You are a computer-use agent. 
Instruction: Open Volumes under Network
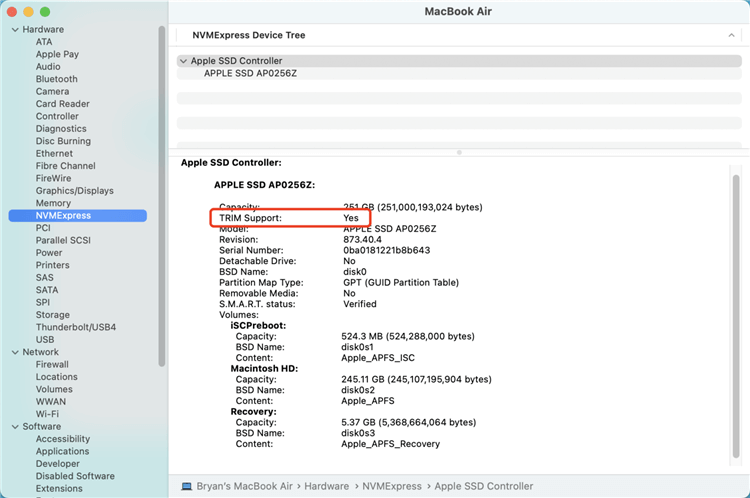click(x=54, y=390)
